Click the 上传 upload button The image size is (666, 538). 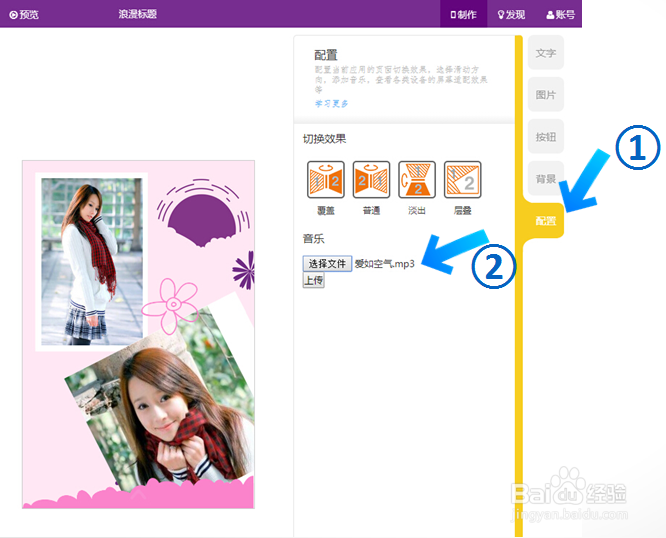coord(313,280)
